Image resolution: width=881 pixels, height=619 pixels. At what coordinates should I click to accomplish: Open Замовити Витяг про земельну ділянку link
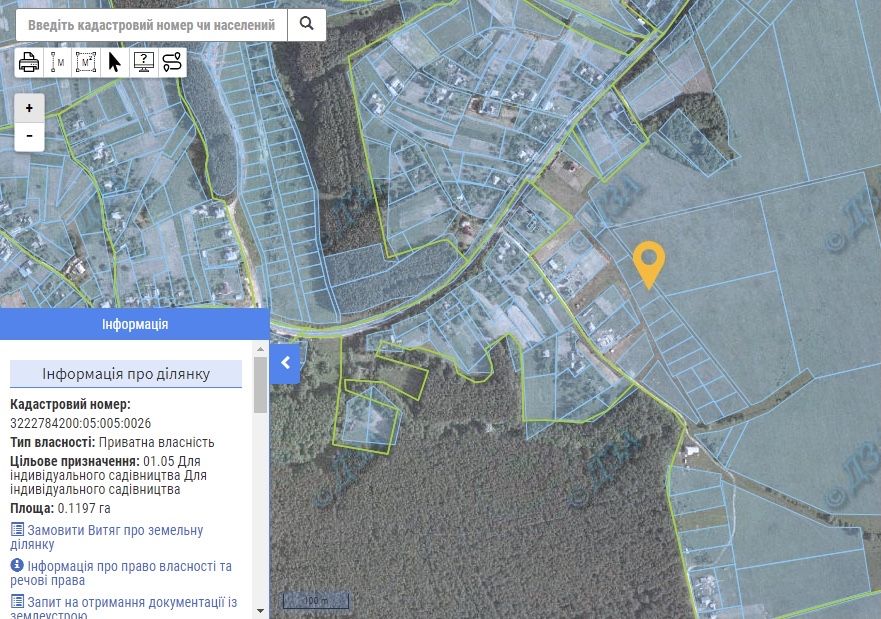107,537
